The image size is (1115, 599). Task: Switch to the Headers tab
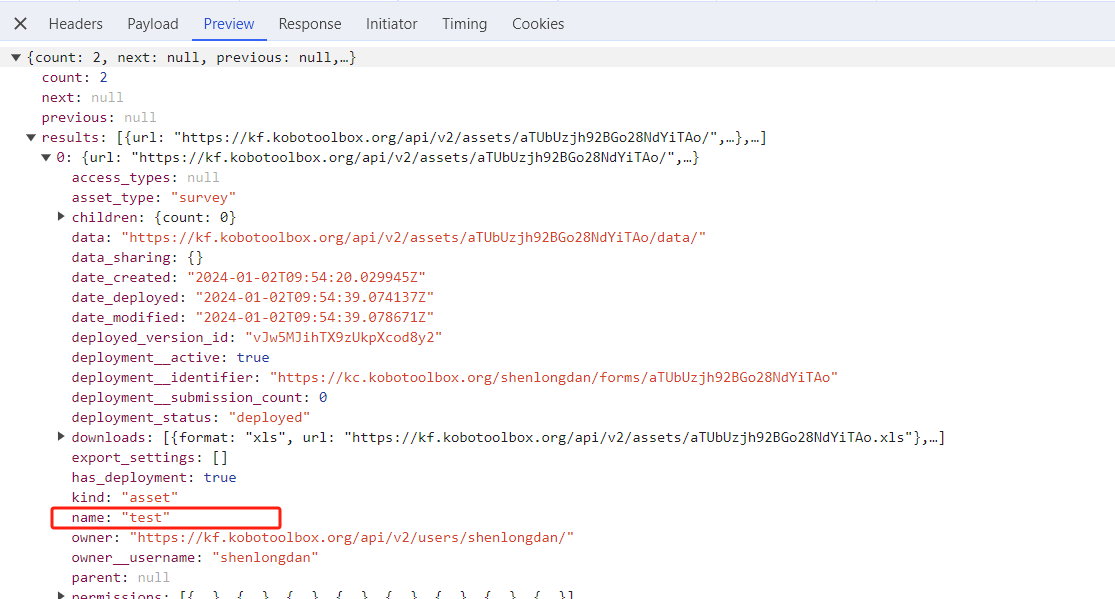click(x=75, y=23)
